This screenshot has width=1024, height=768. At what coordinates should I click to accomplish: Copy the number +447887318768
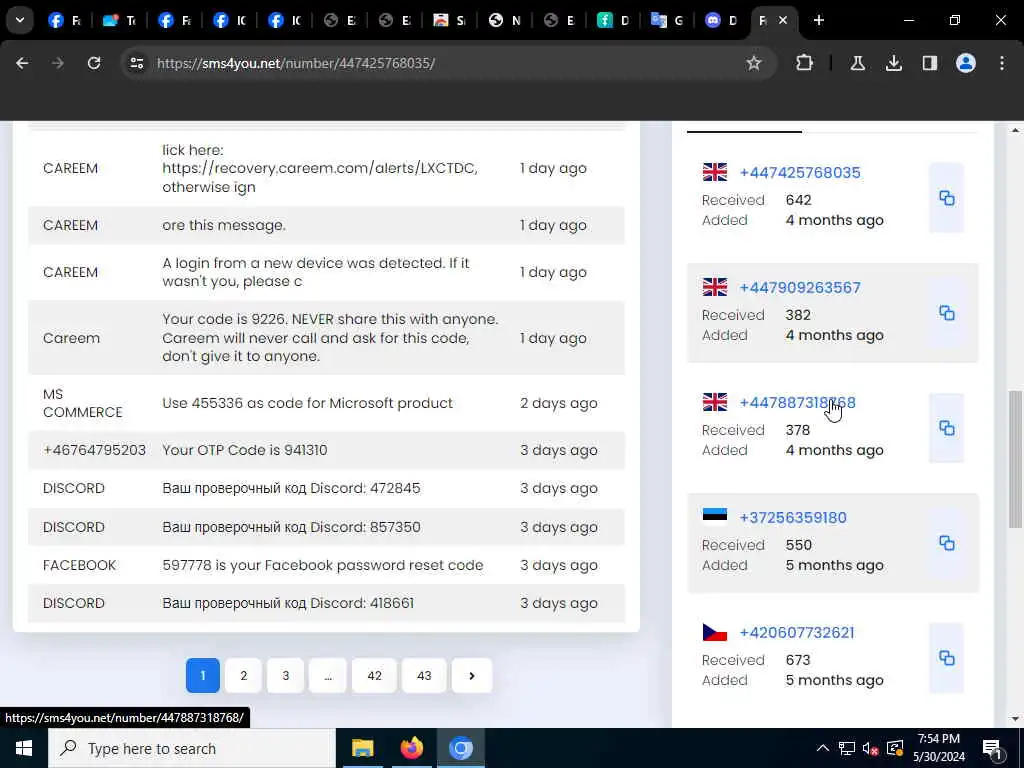946,428
